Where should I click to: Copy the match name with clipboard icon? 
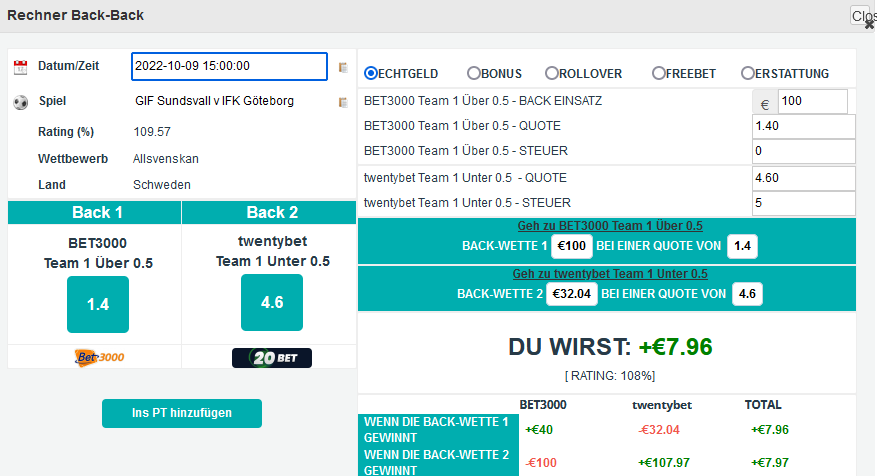tap(343, 102)
